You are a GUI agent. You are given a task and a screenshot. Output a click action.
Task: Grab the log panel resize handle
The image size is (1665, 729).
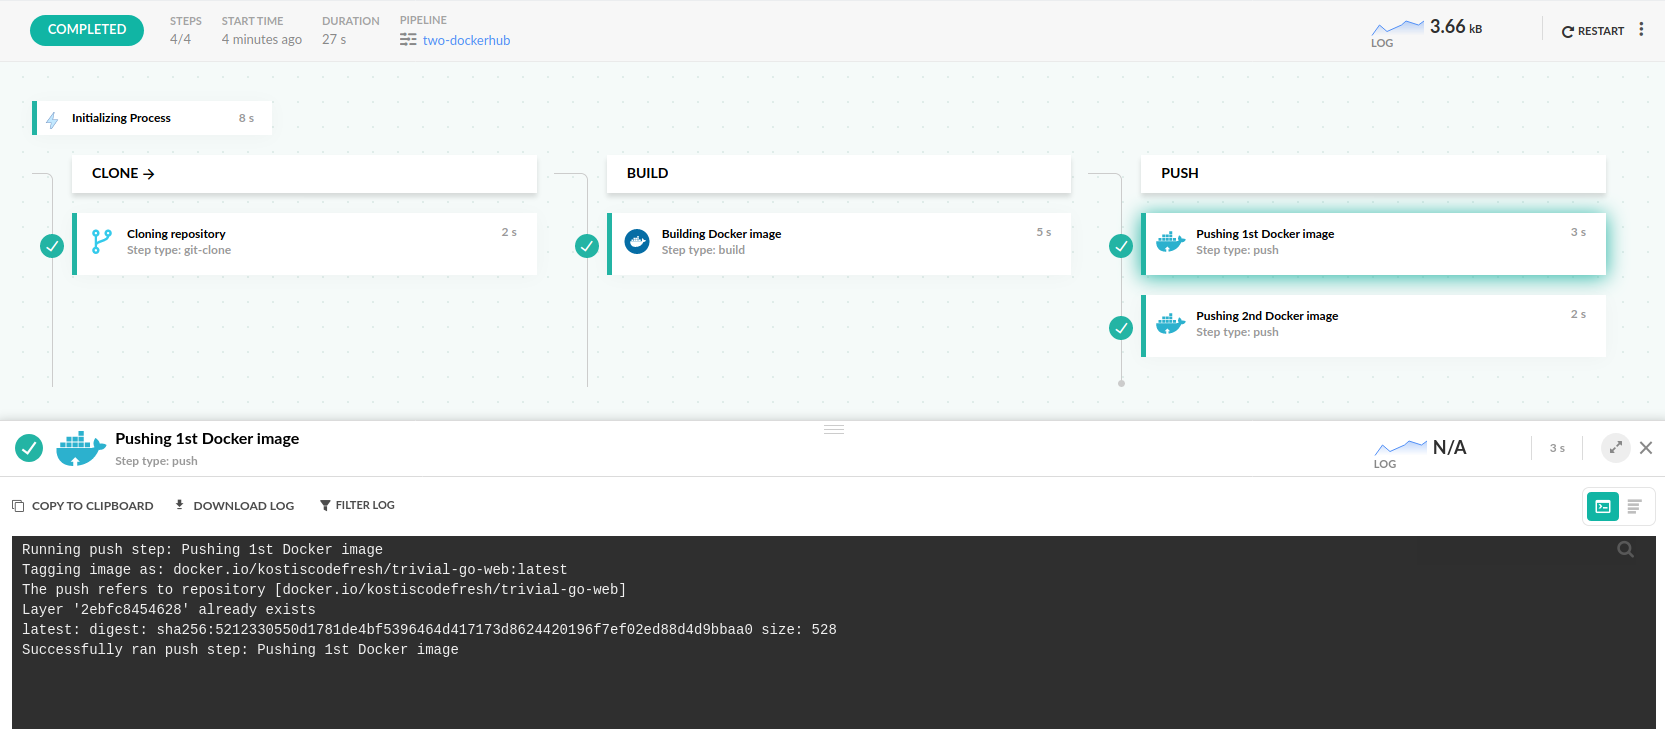pos(834,429)
